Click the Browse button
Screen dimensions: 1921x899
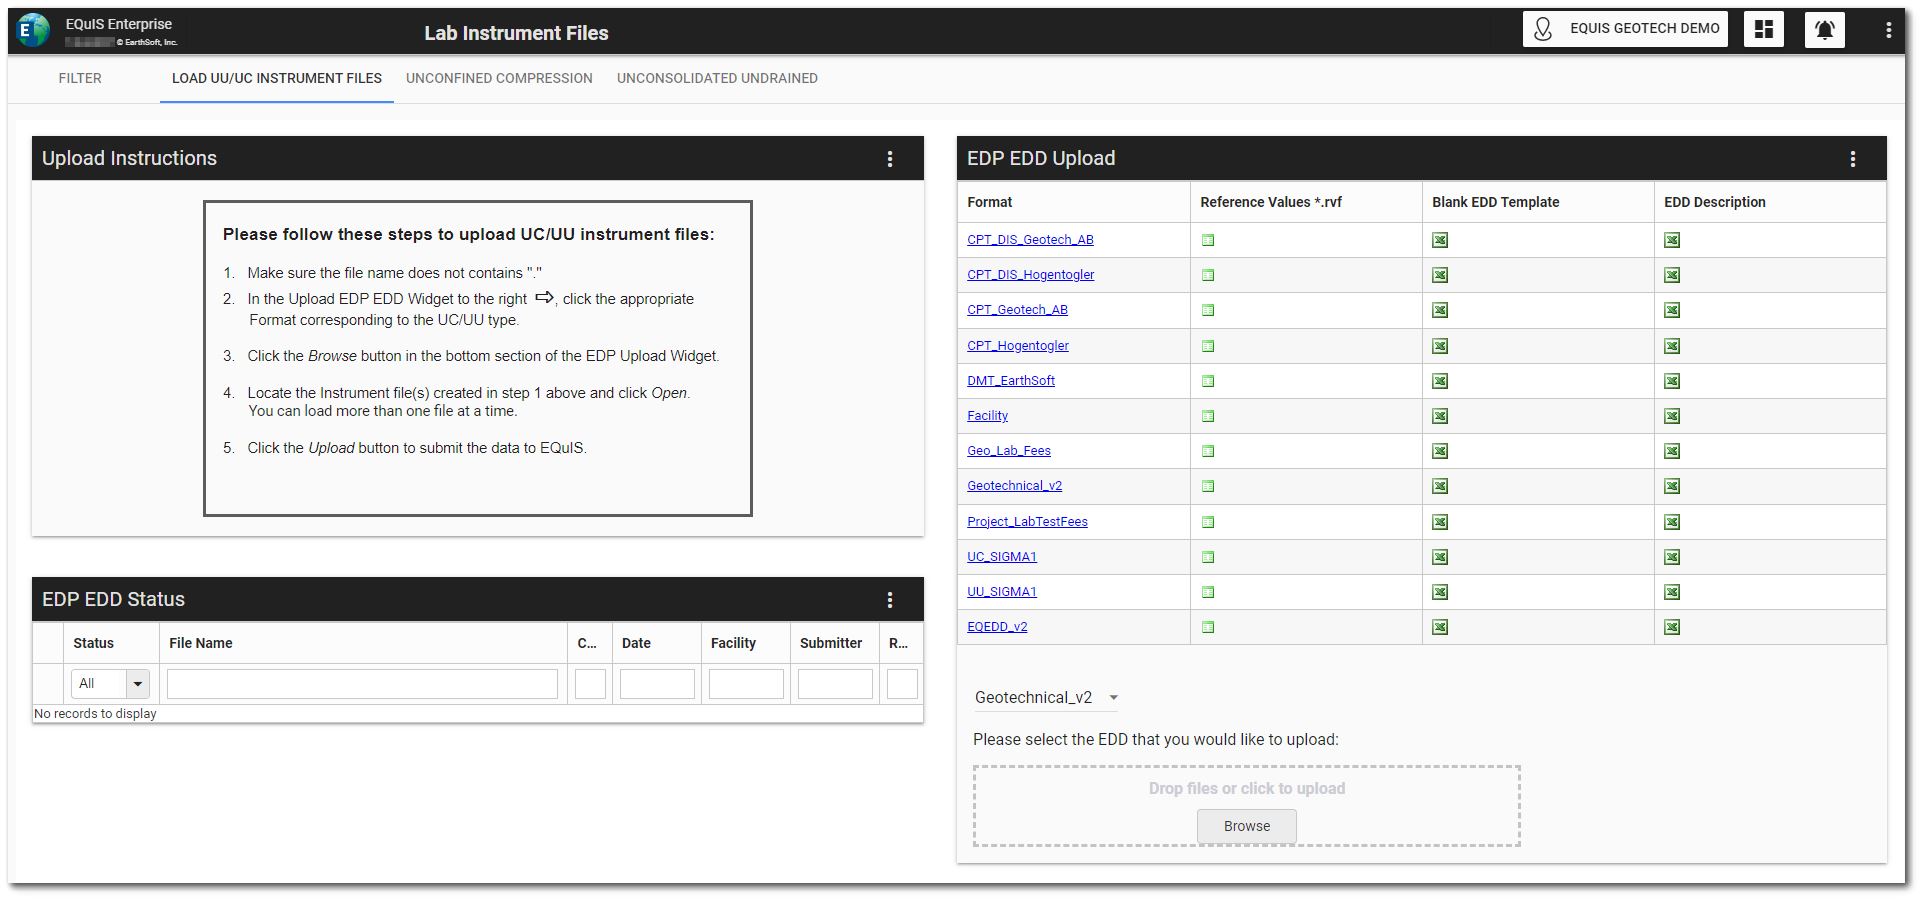(1246, 826)
